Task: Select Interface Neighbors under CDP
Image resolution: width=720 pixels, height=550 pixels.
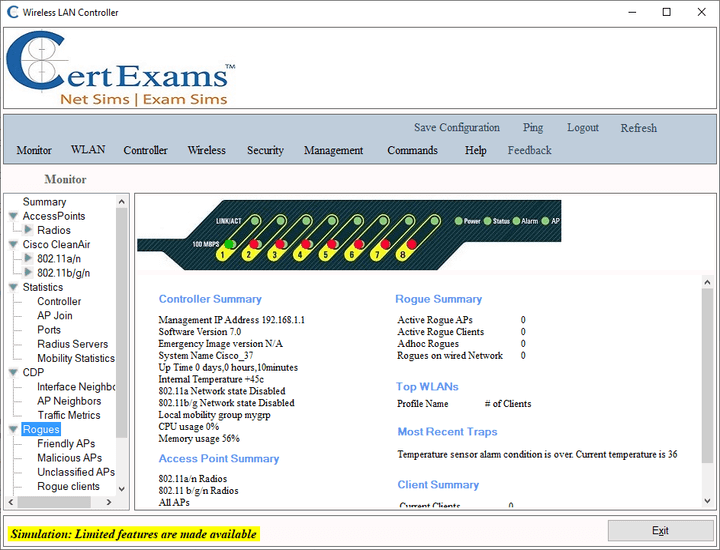Action: click(76, 387)
